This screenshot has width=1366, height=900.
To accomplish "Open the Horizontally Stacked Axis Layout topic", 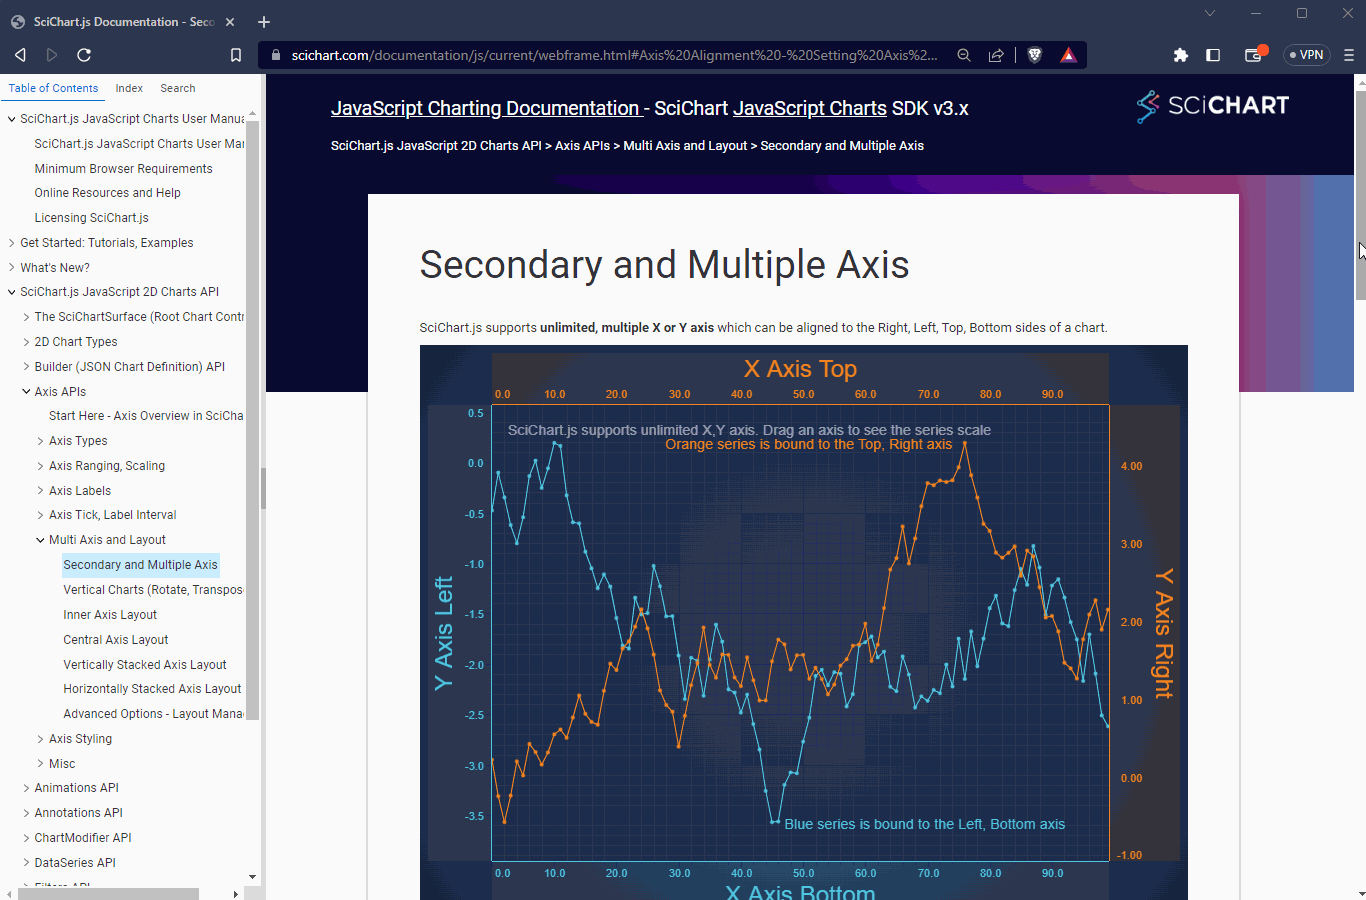I will coord(152,689).
